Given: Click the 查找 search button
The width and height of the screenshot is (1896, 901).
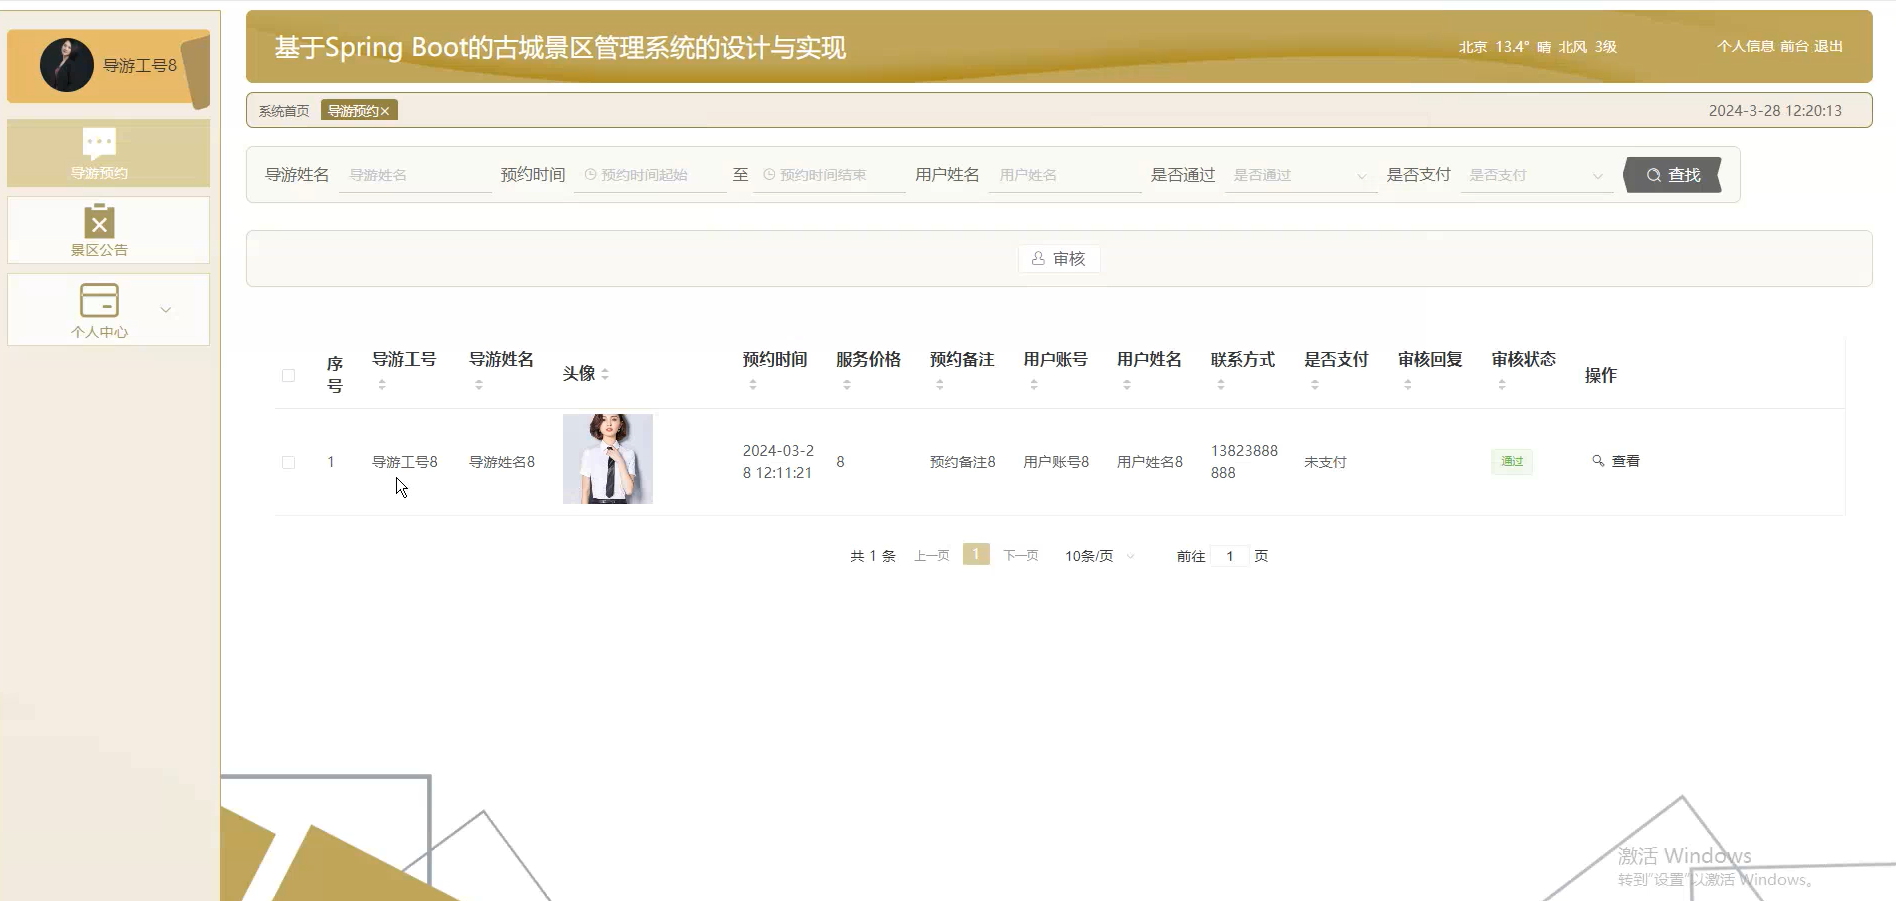Looking at the screenshot, I should (1673, 175).
